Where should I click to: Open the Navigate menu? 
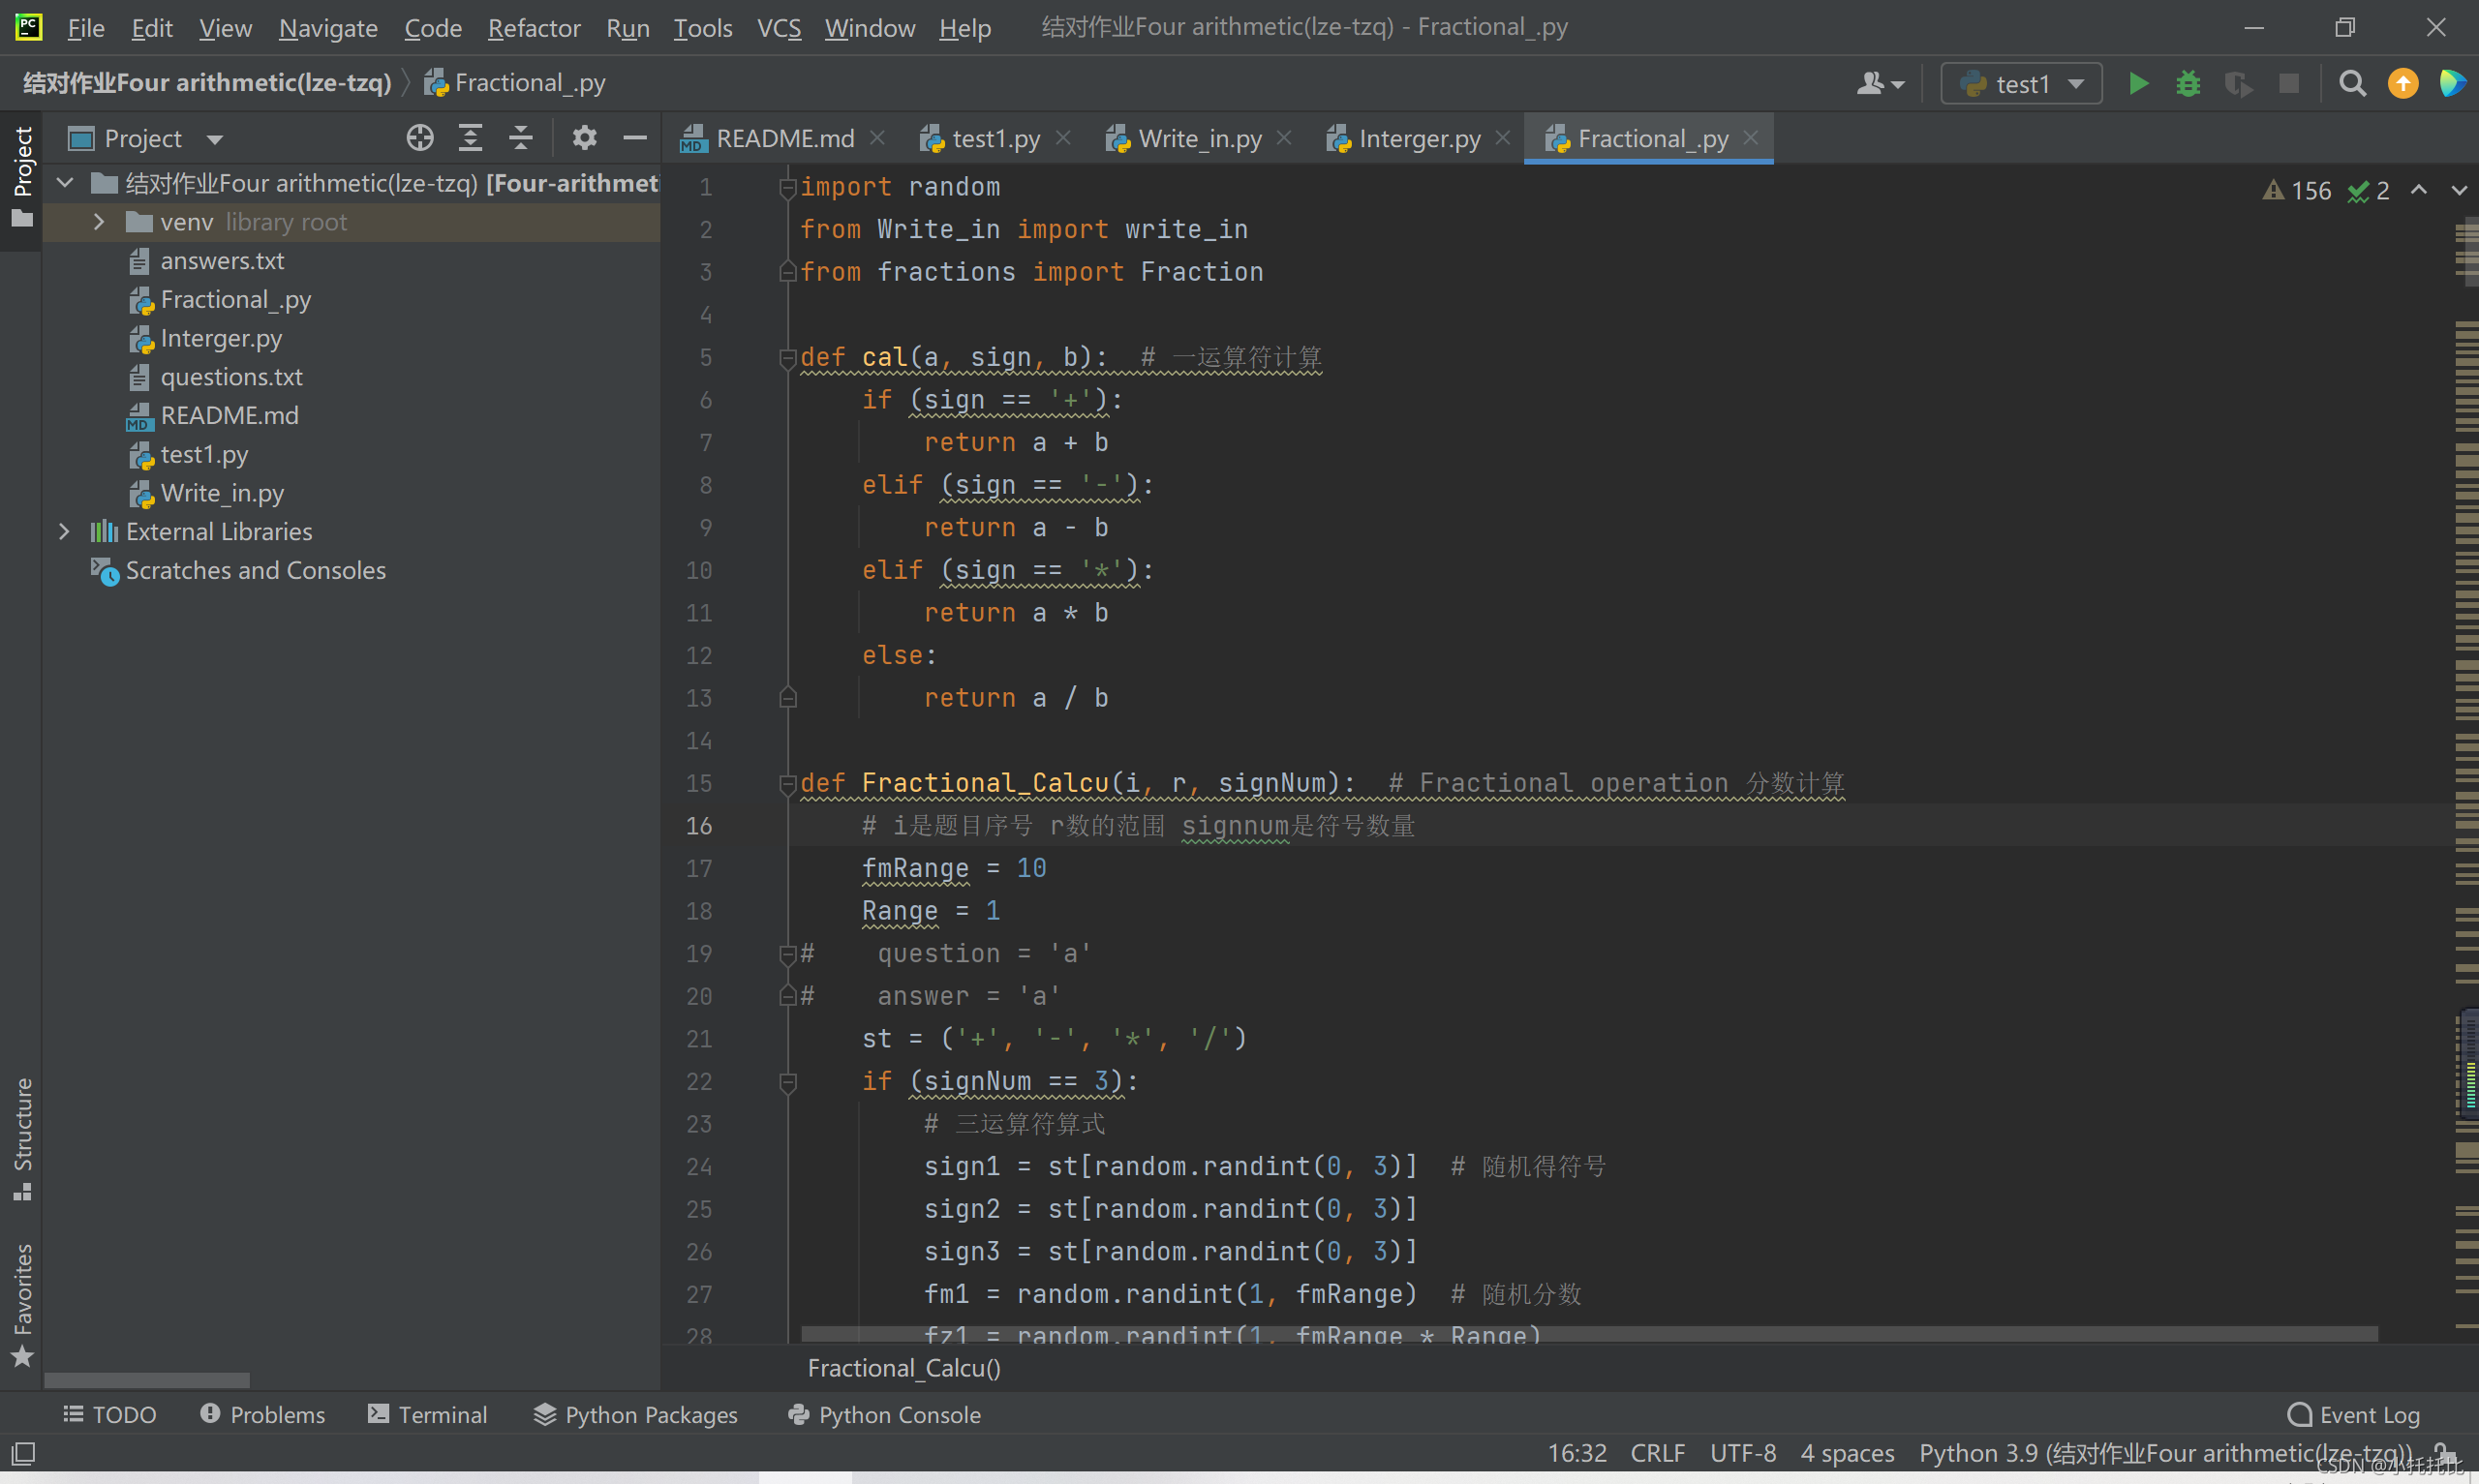[328, 28]
